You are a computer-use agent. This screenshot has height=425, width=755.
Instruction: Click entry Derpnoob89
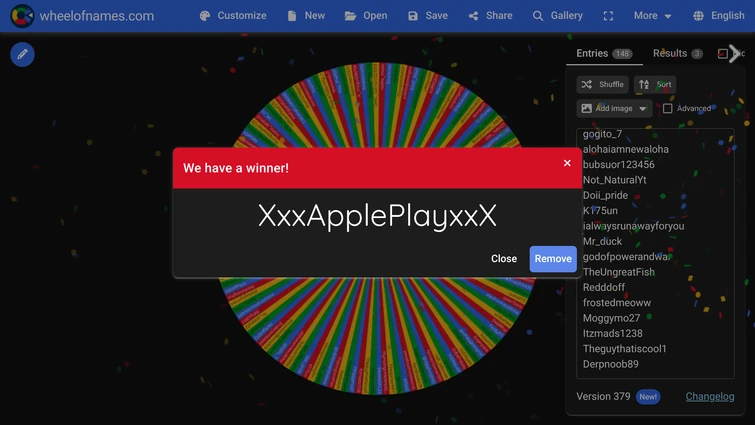click(611, 364)
